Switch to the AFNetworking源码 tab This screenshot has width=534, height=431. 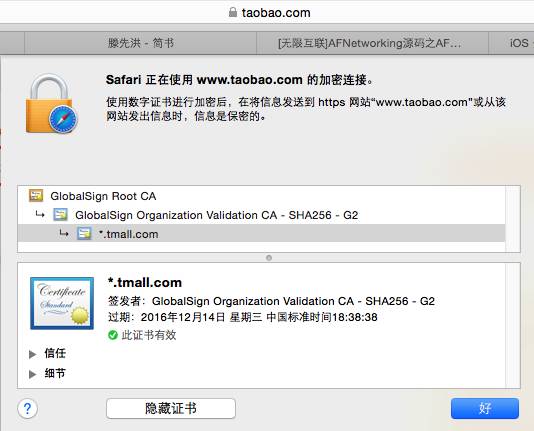pos(373,43)
